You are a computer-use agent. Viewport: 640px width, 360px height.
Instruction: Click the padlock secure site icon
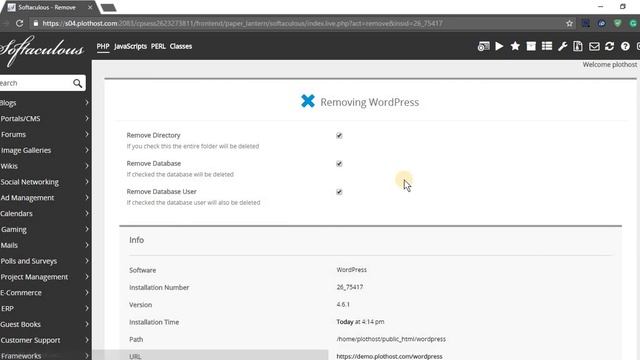[36, 24]
